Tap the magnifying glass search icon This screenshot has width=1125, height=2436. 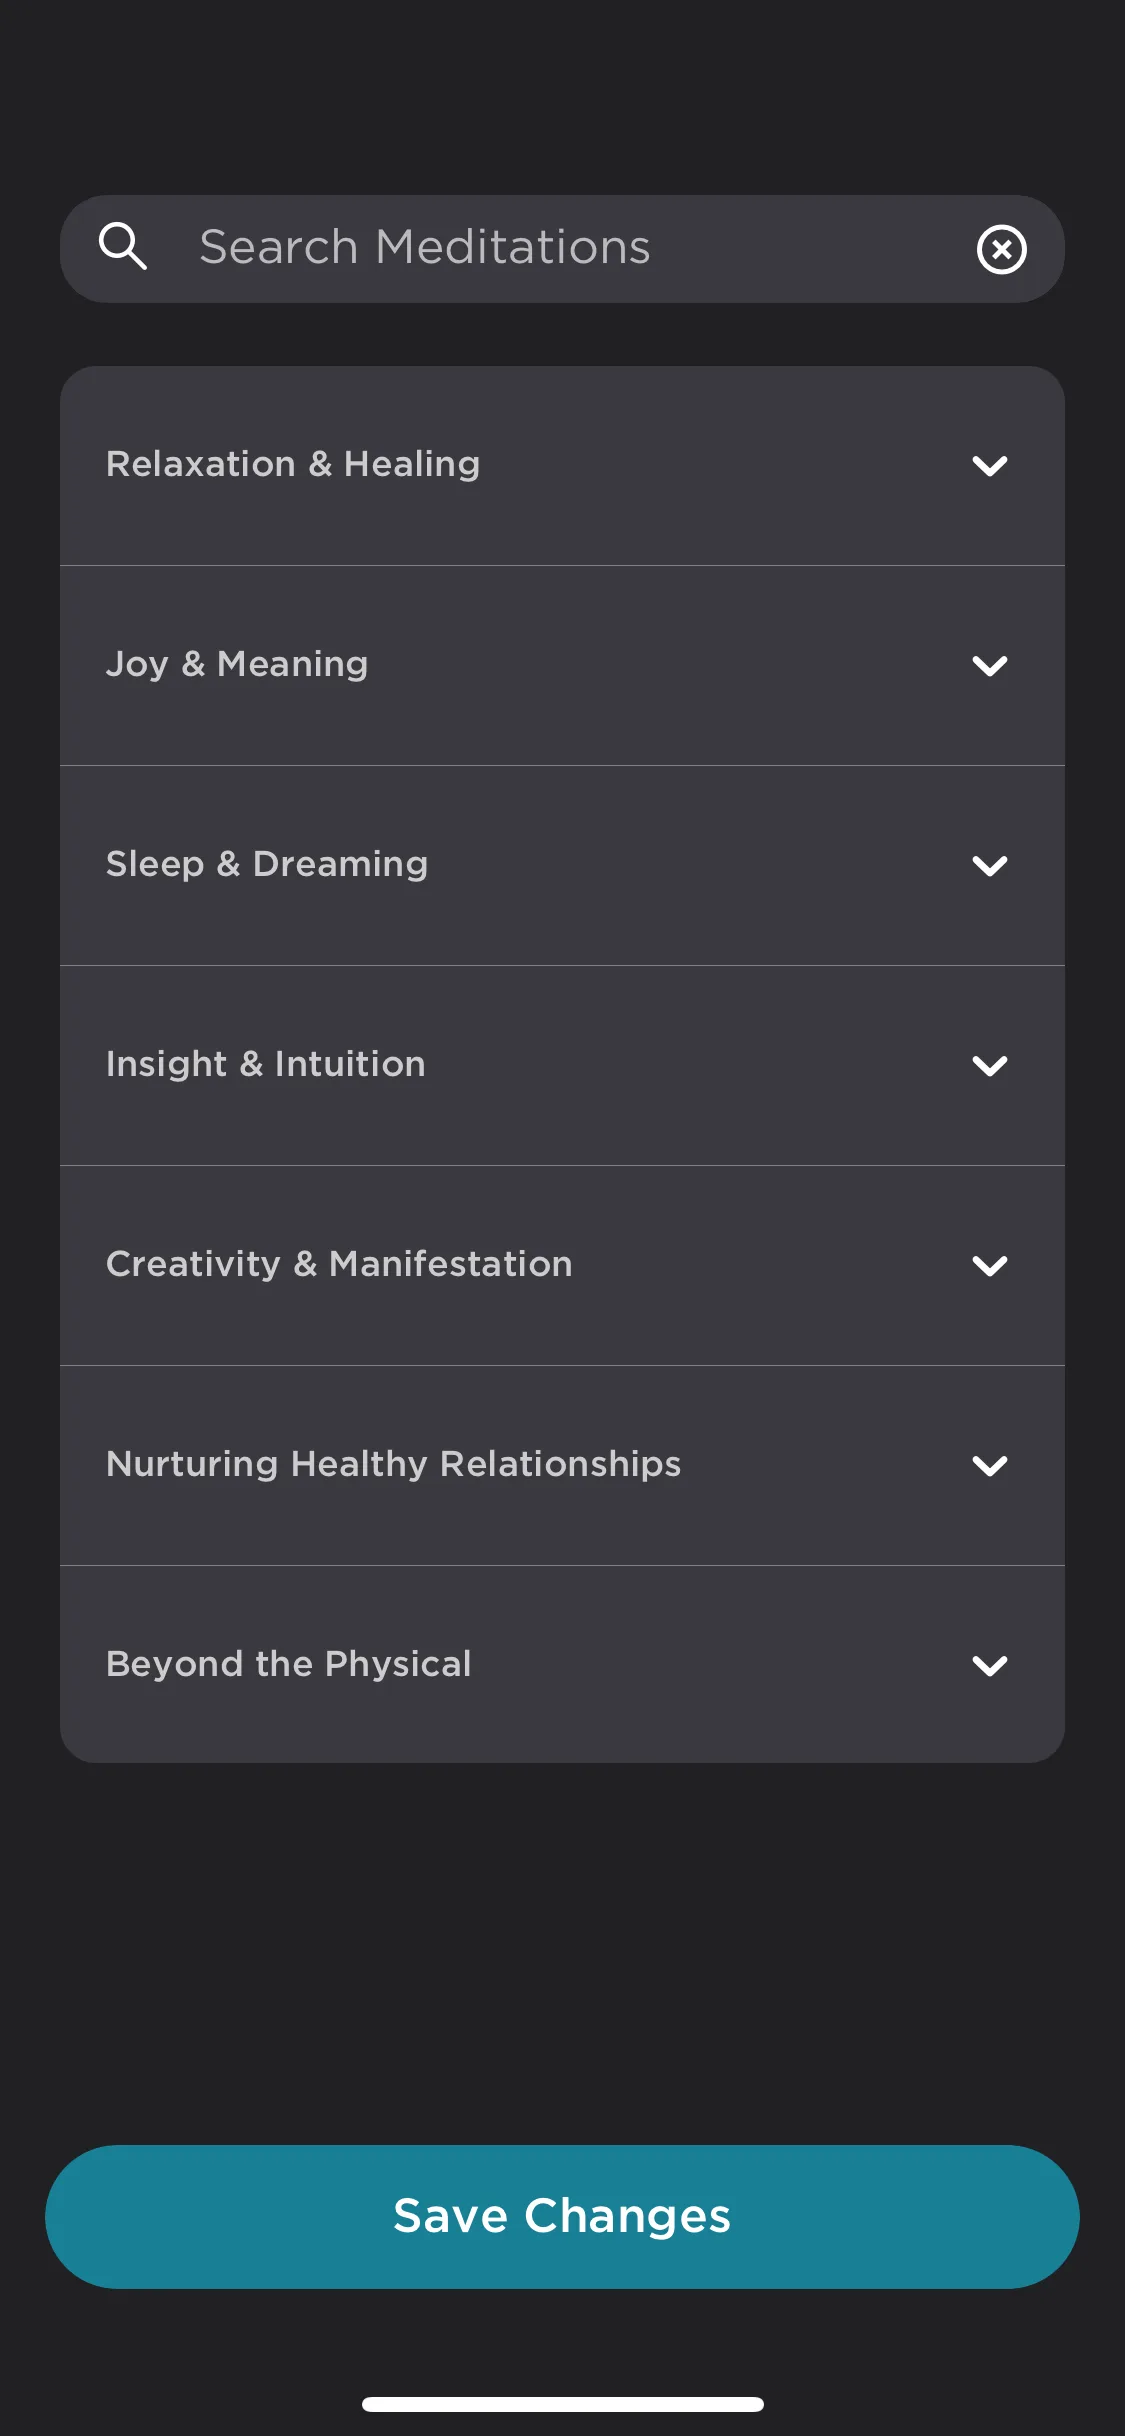pyautogui.click(x=123, y=246)
